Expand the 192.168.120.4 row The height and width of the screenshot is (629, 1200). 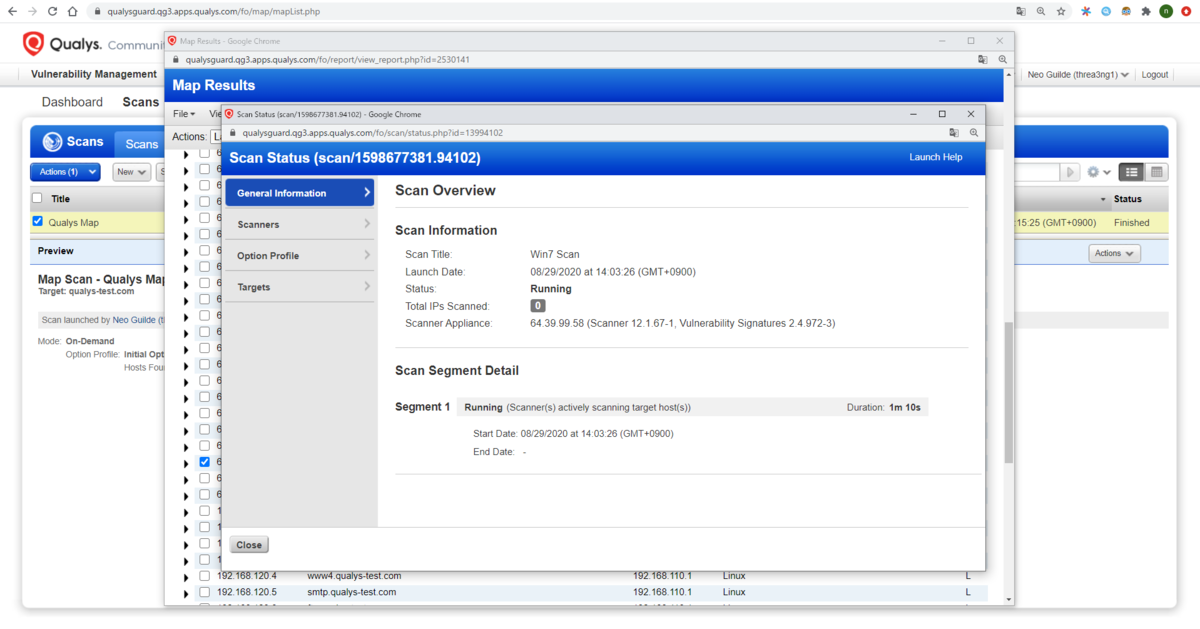point(186,576)
